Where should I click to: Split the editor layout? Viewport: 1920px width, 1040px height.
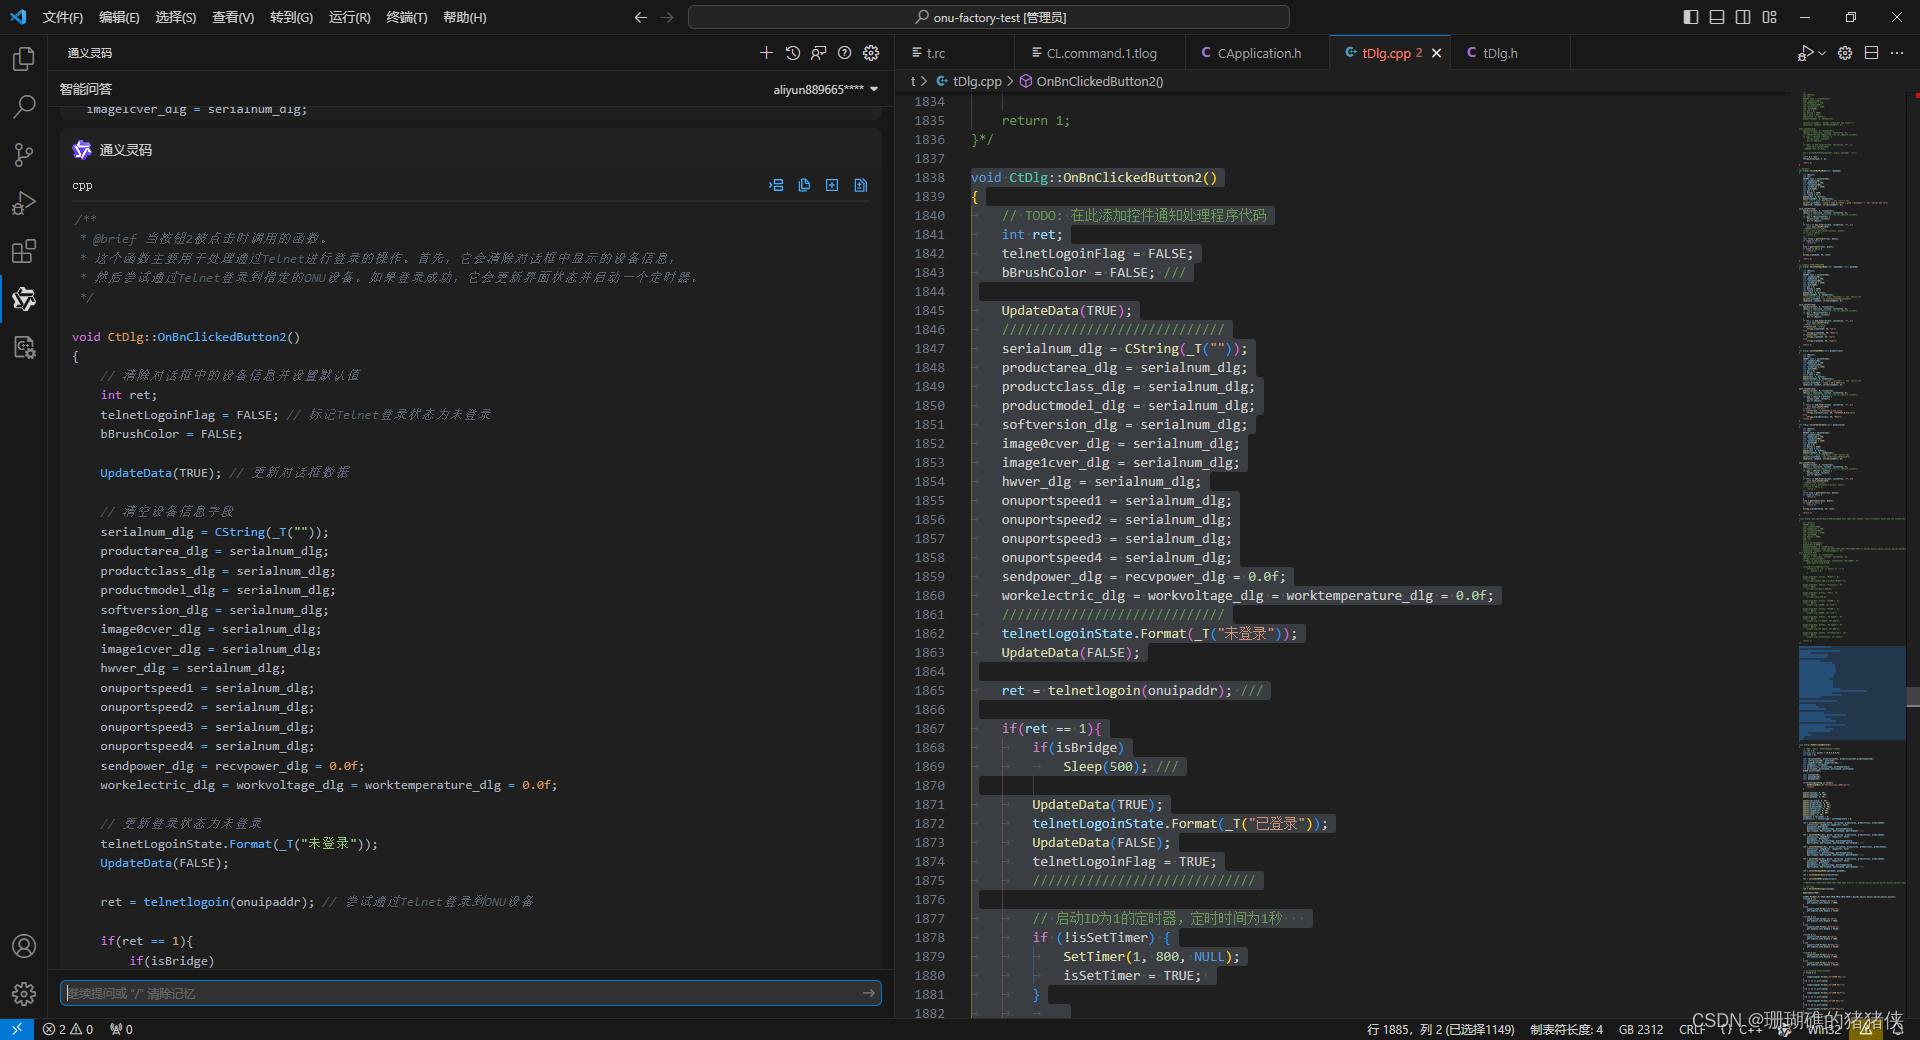1871,53
